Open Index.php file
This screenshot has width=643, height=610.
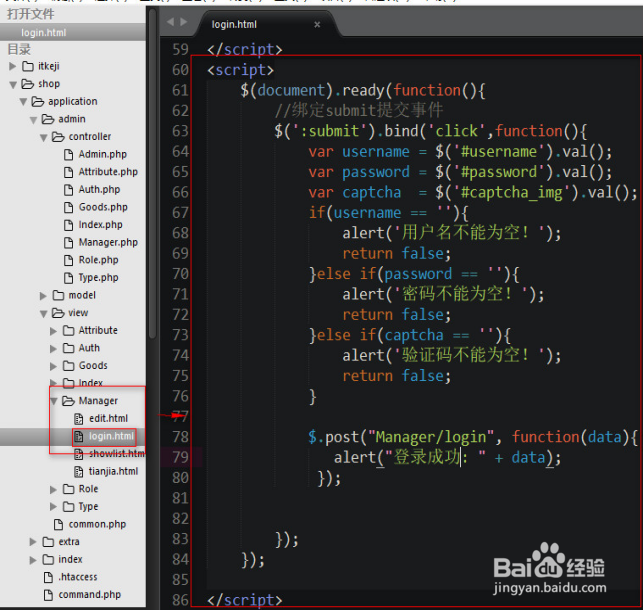coord(100,225)
